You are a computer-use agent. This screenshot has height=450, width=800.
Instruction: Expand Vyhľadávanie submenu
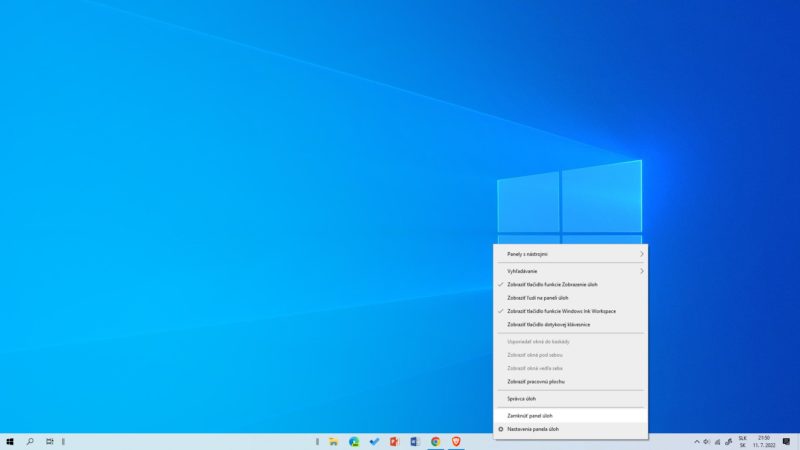(570, 271)
